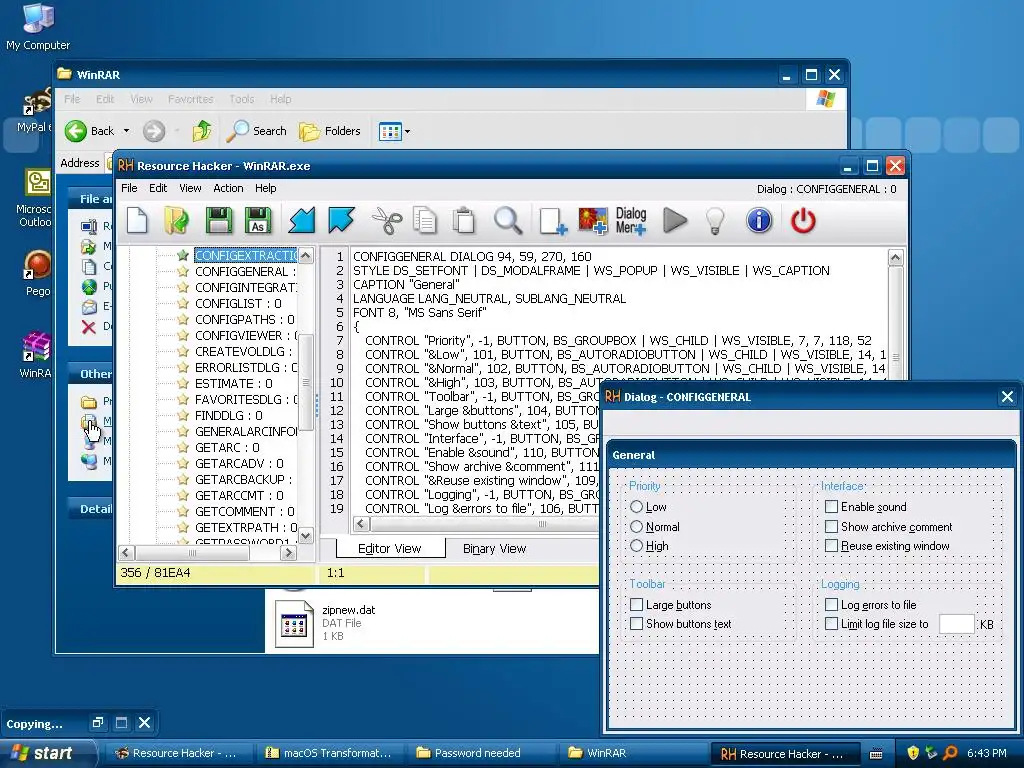
Task: Check Limit log file size to checkbox
Action: coord(831,624)
